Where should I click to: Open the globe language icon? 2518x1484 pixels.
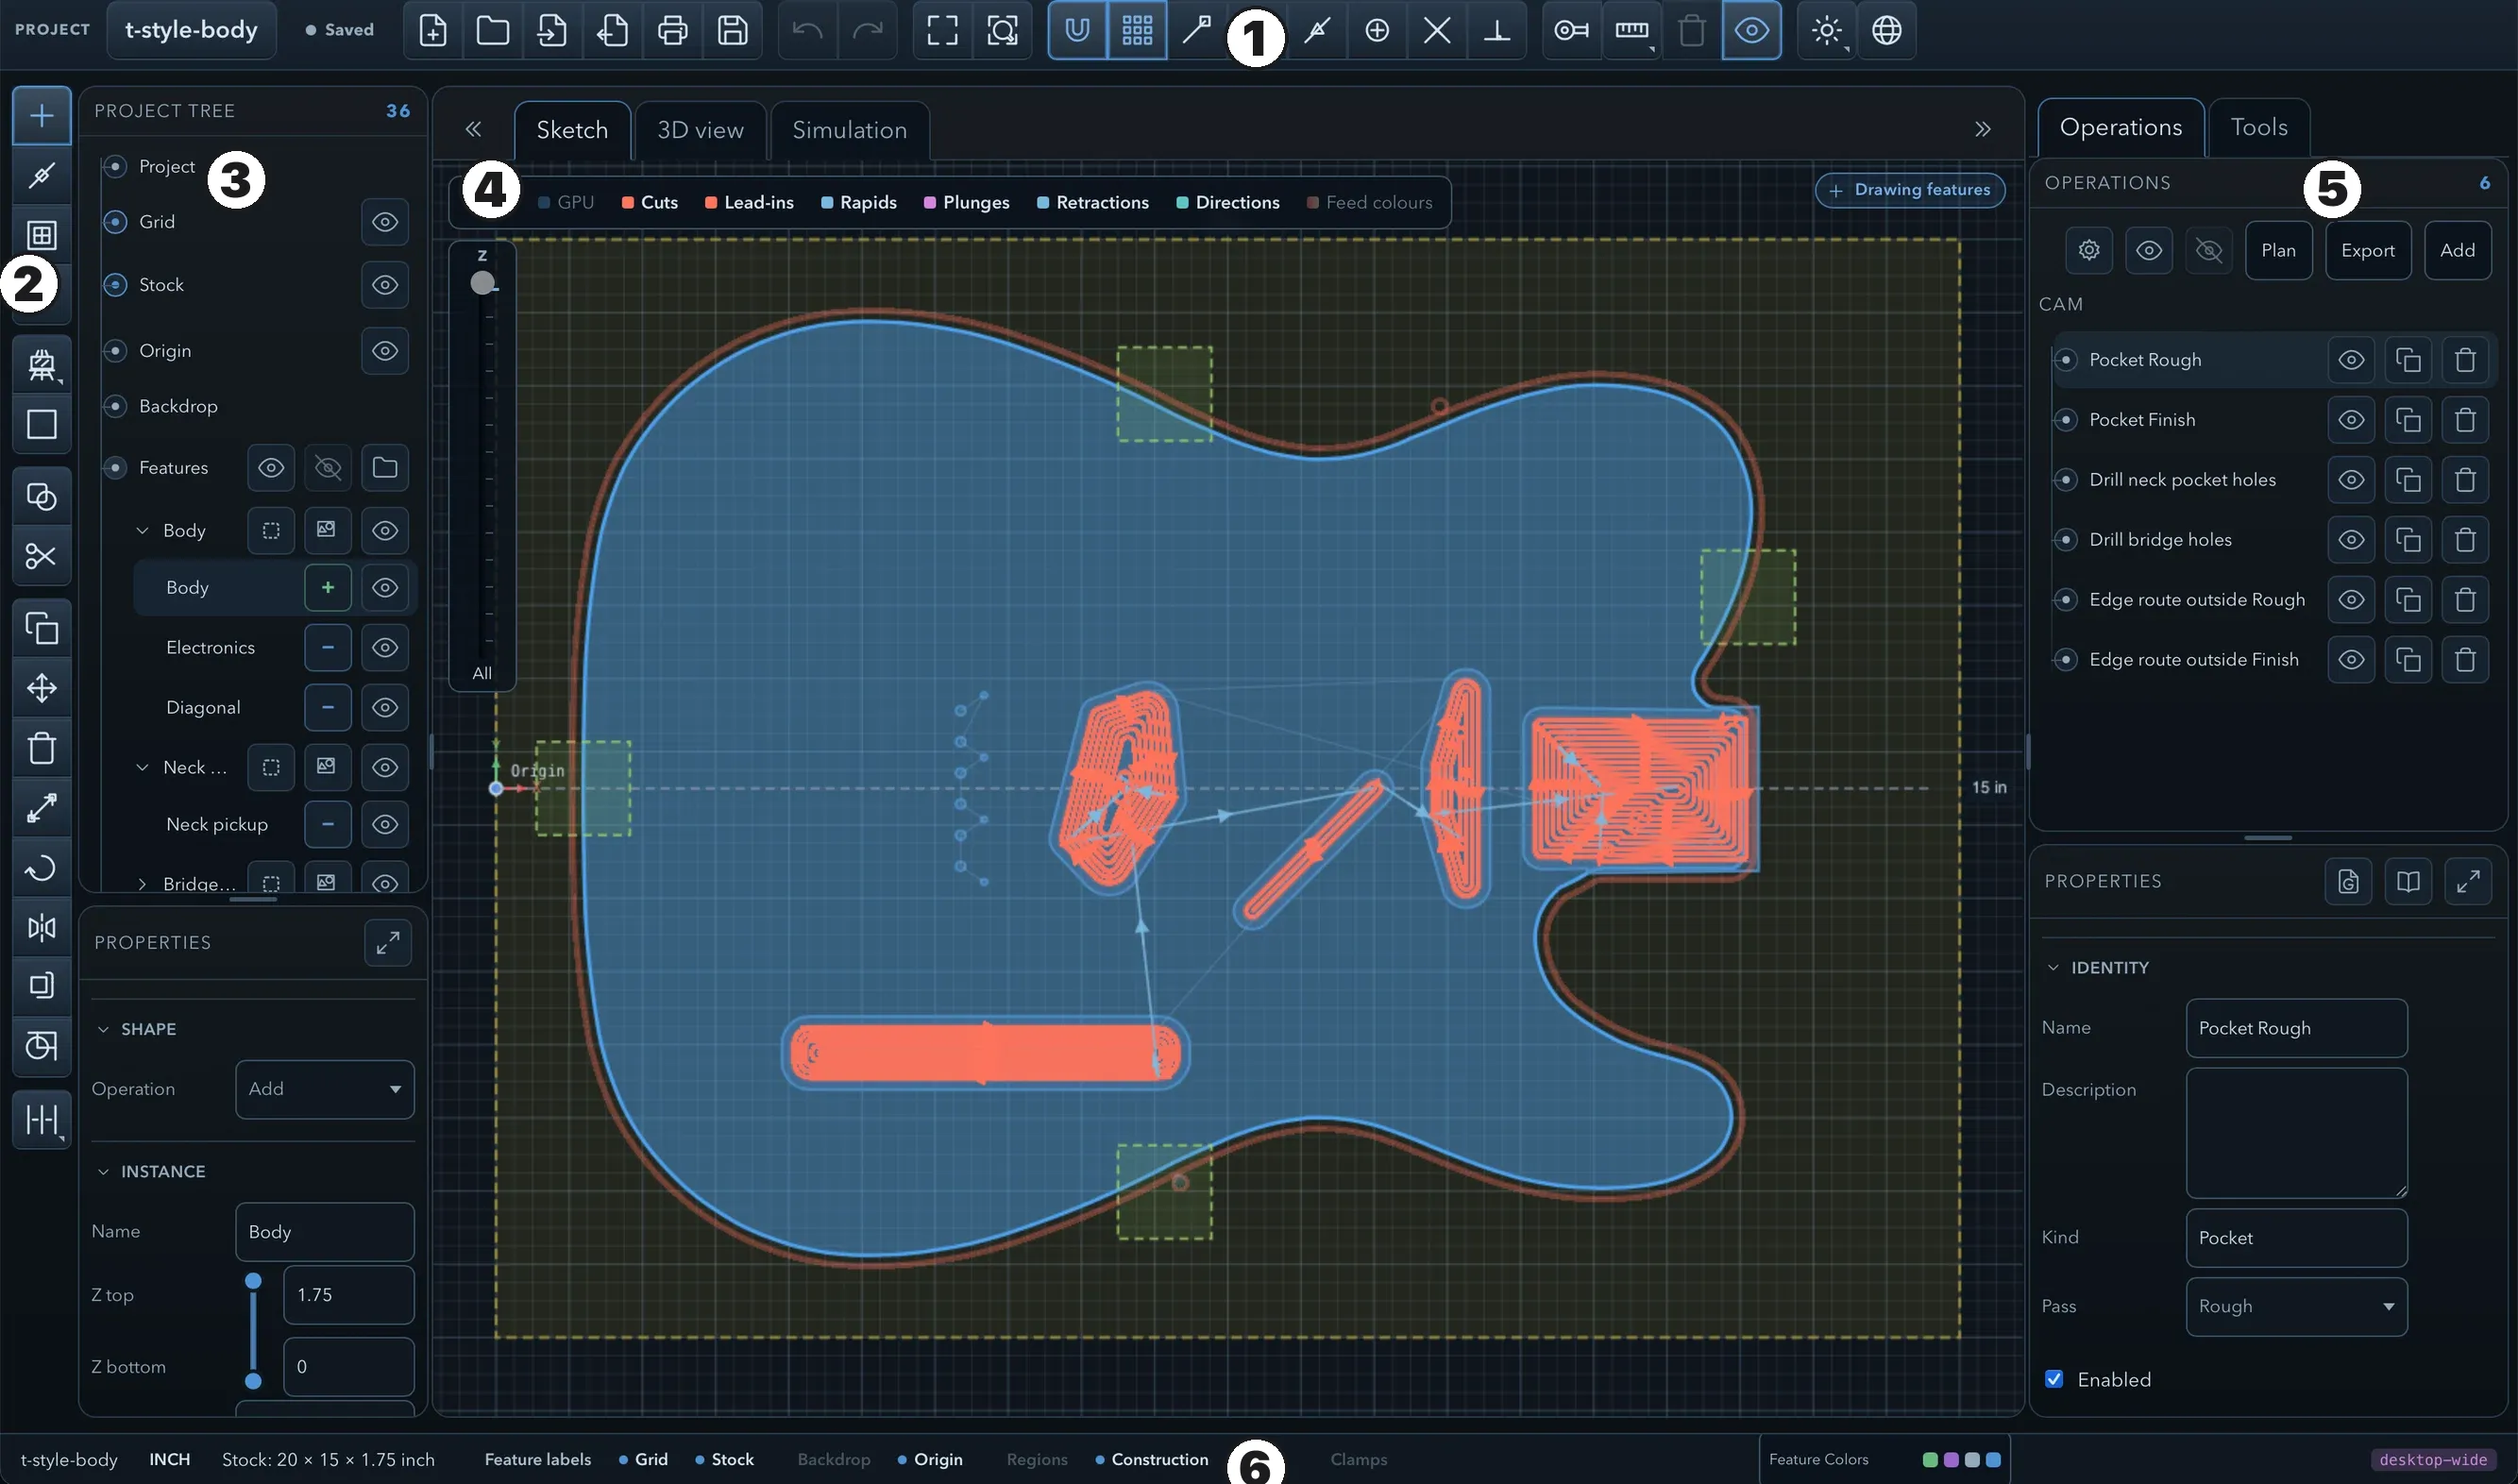point(1886,30)
